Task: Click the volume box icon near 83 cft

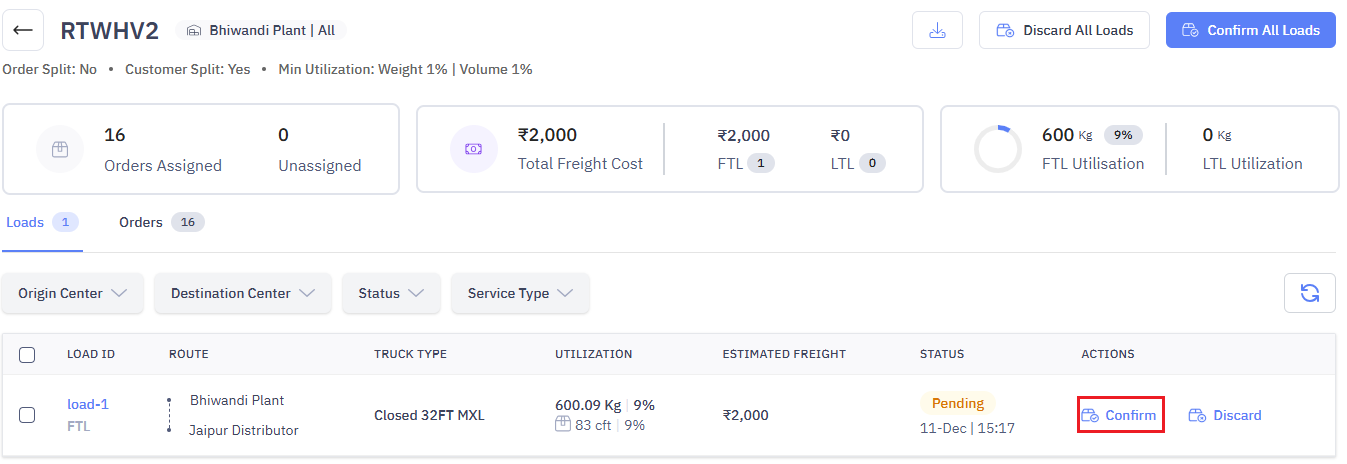Action: point(564,425)
